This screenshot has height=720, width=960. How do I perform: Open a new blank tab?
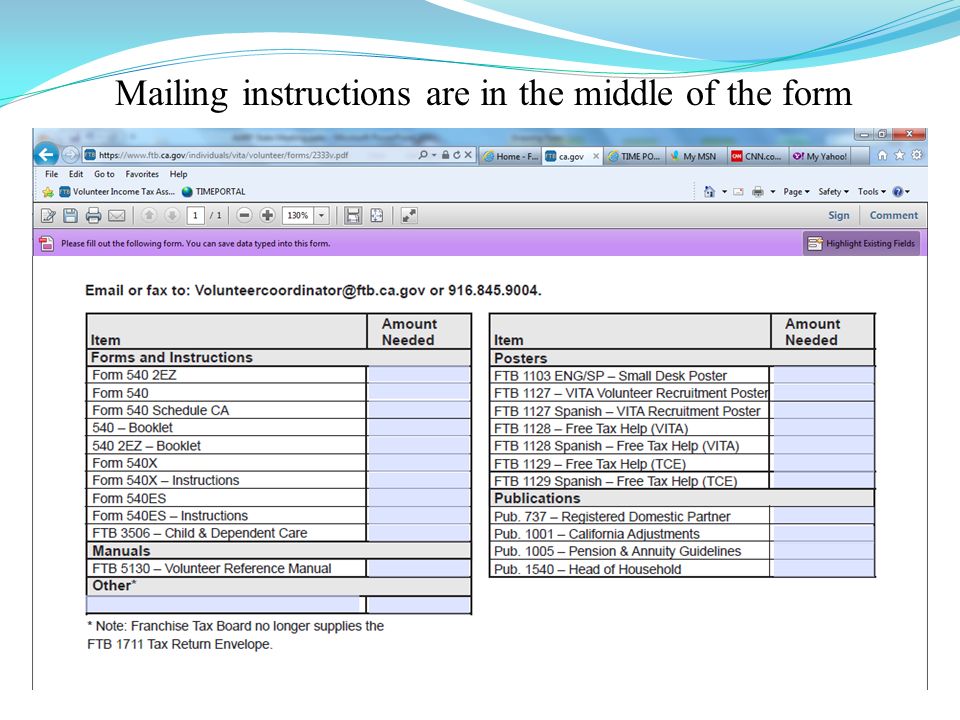pyautogui.click(x=860, y=156)
